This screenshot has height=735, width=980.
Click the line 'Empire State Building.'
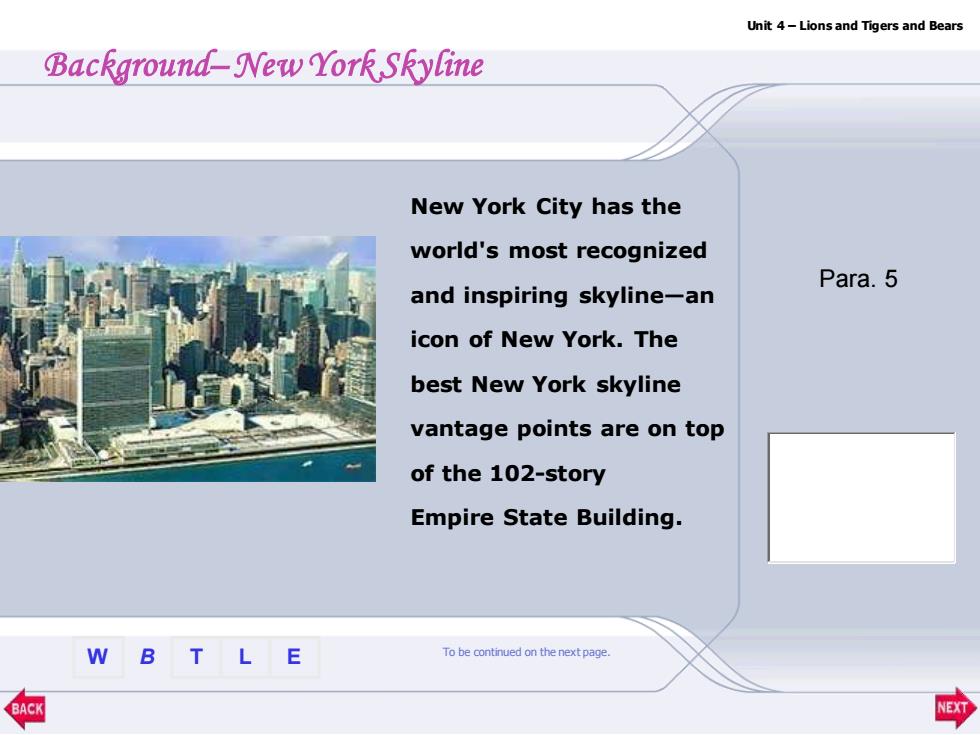[546, 518]
